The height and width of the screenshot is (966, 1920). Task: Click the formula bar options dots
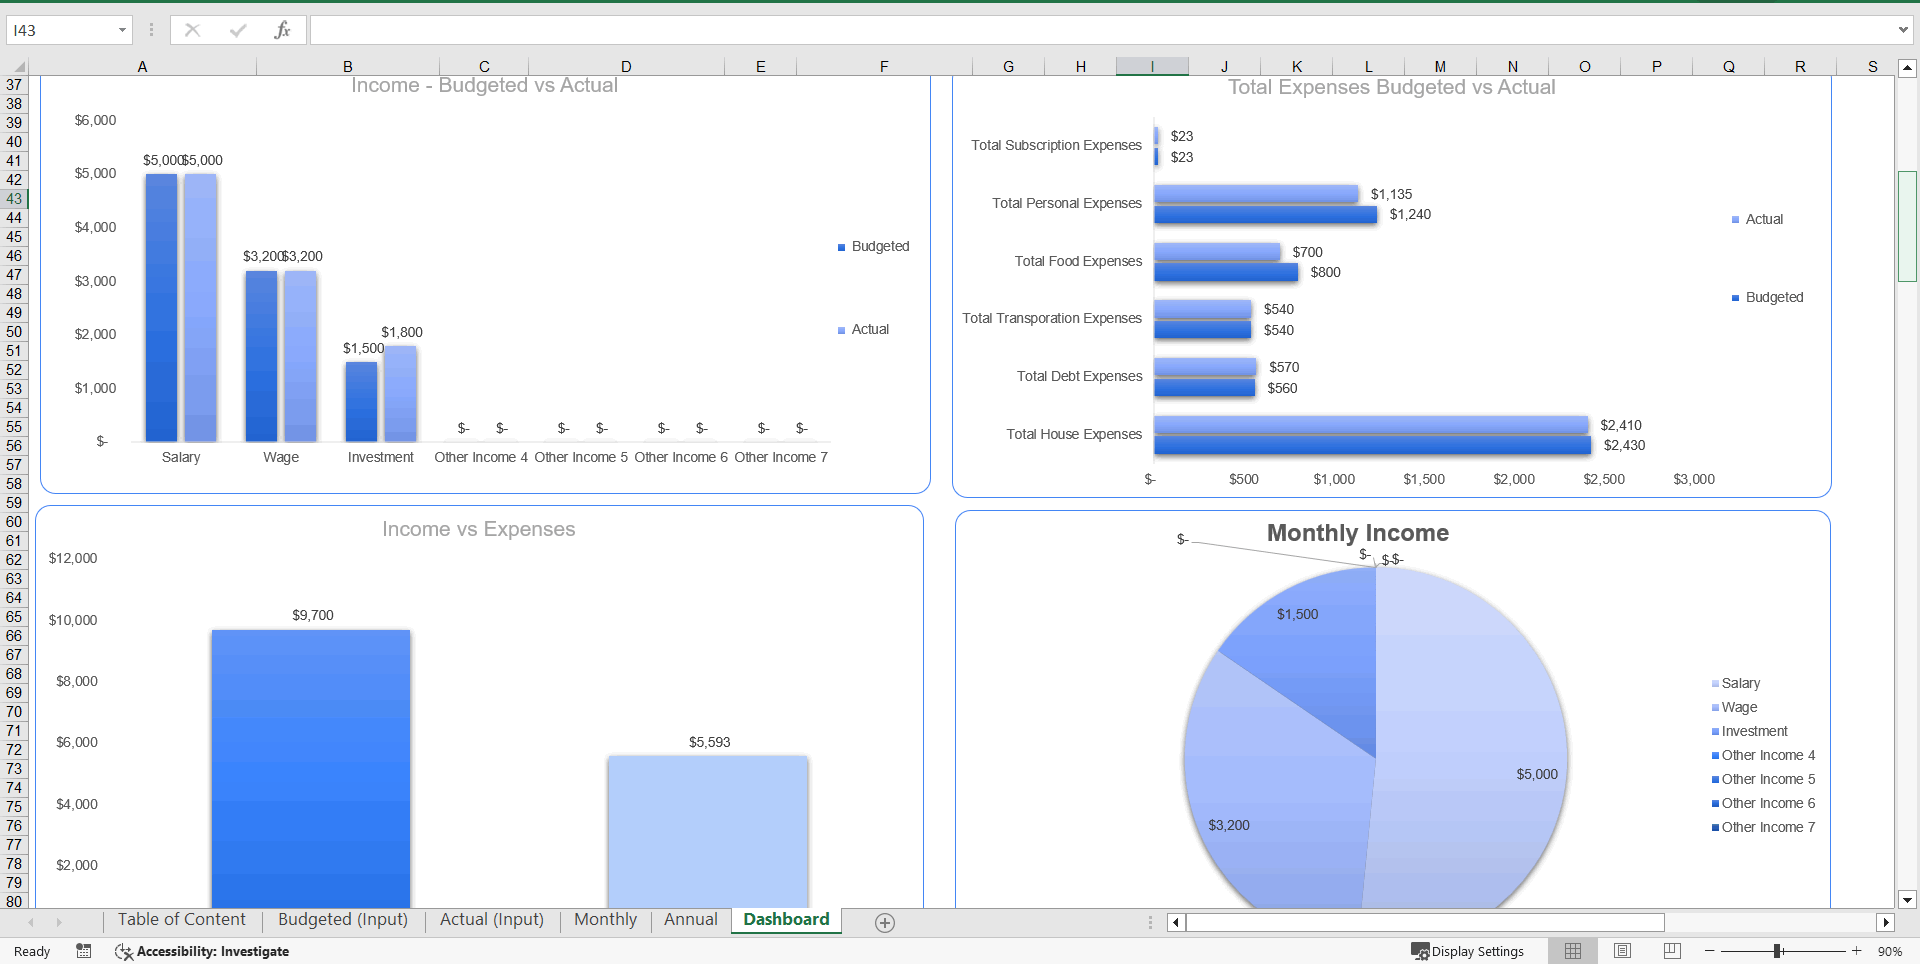pyautogui.click(x=151, y=30)
